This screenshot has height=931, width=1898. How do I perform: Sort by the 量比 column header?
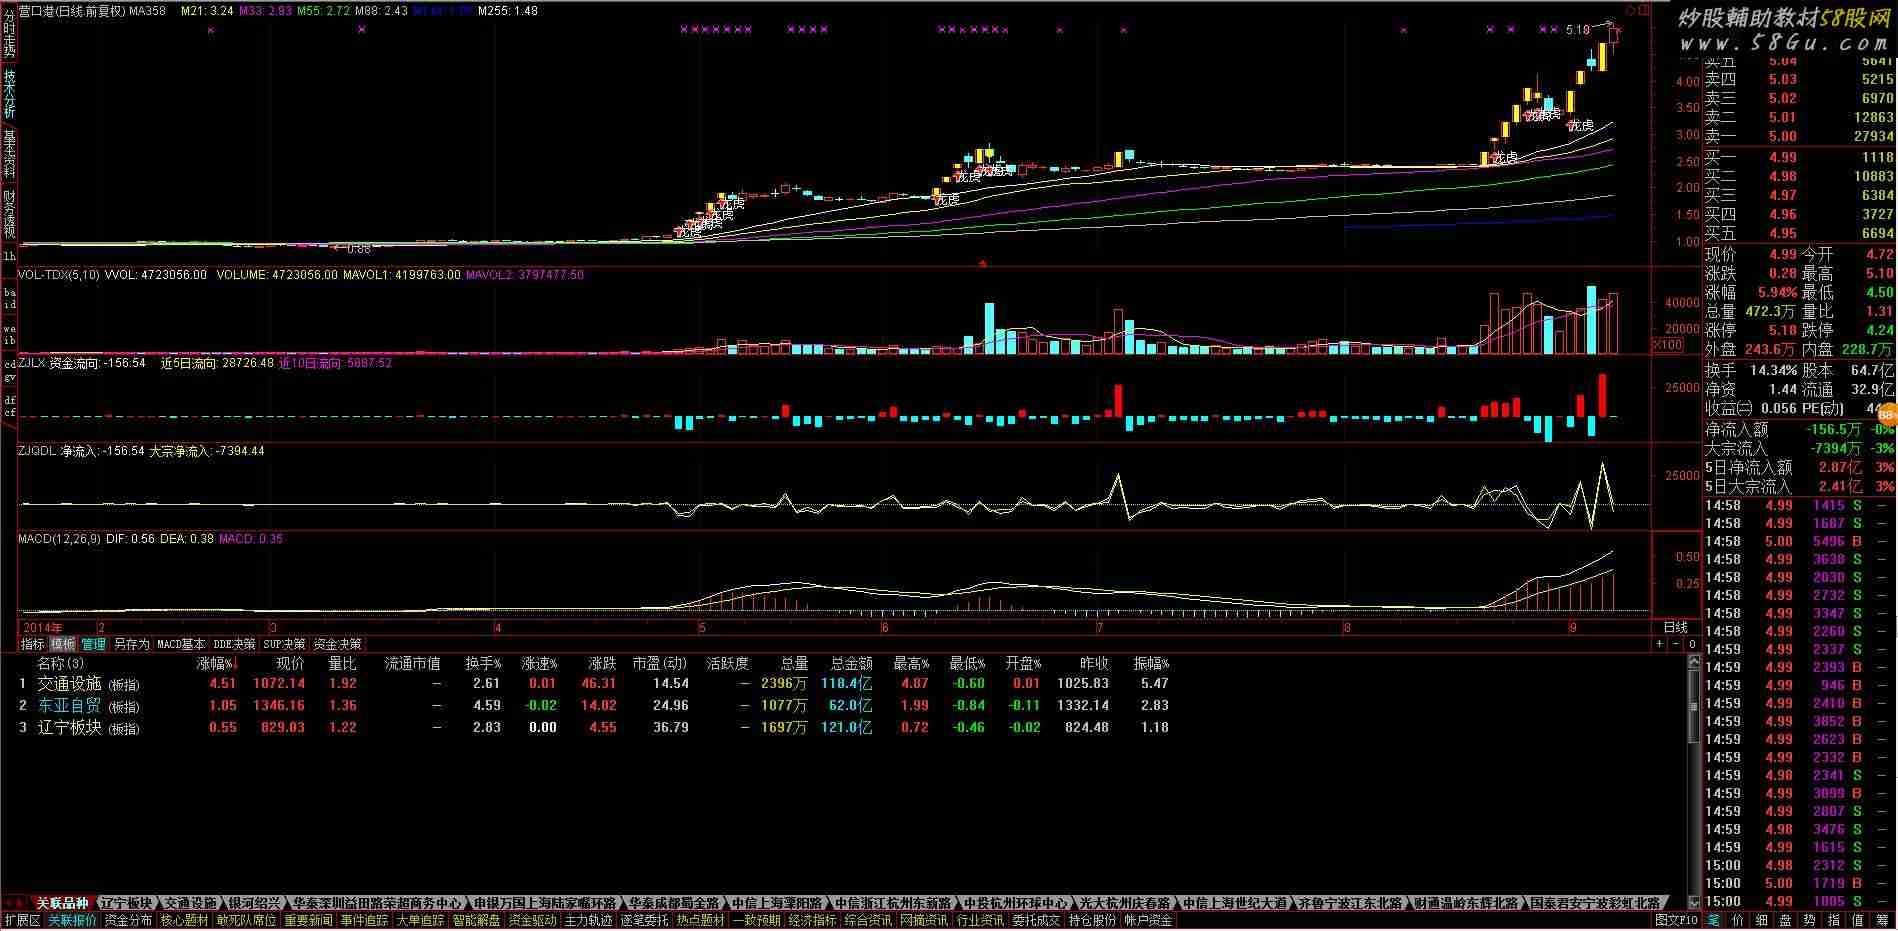(x=342, y=663)
